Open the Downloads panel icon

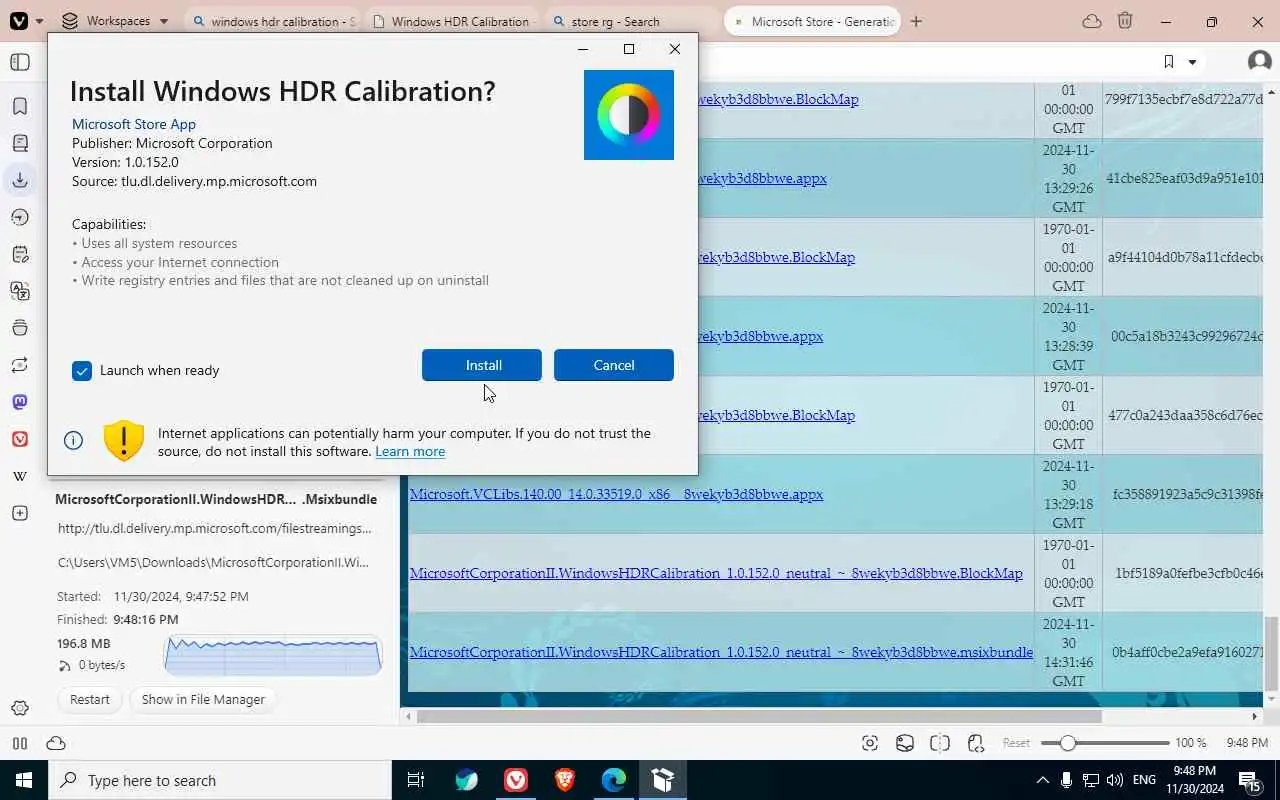20,180
